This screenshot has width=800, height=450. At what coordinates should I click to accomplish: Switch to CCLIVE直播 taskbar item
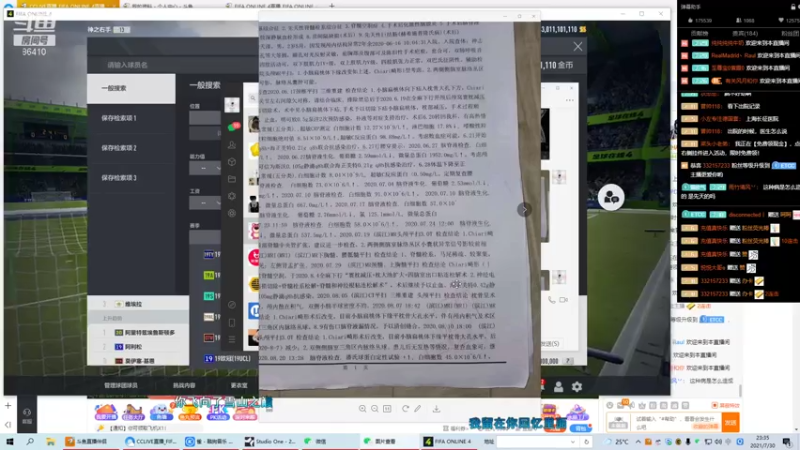[x=152, y=442]
